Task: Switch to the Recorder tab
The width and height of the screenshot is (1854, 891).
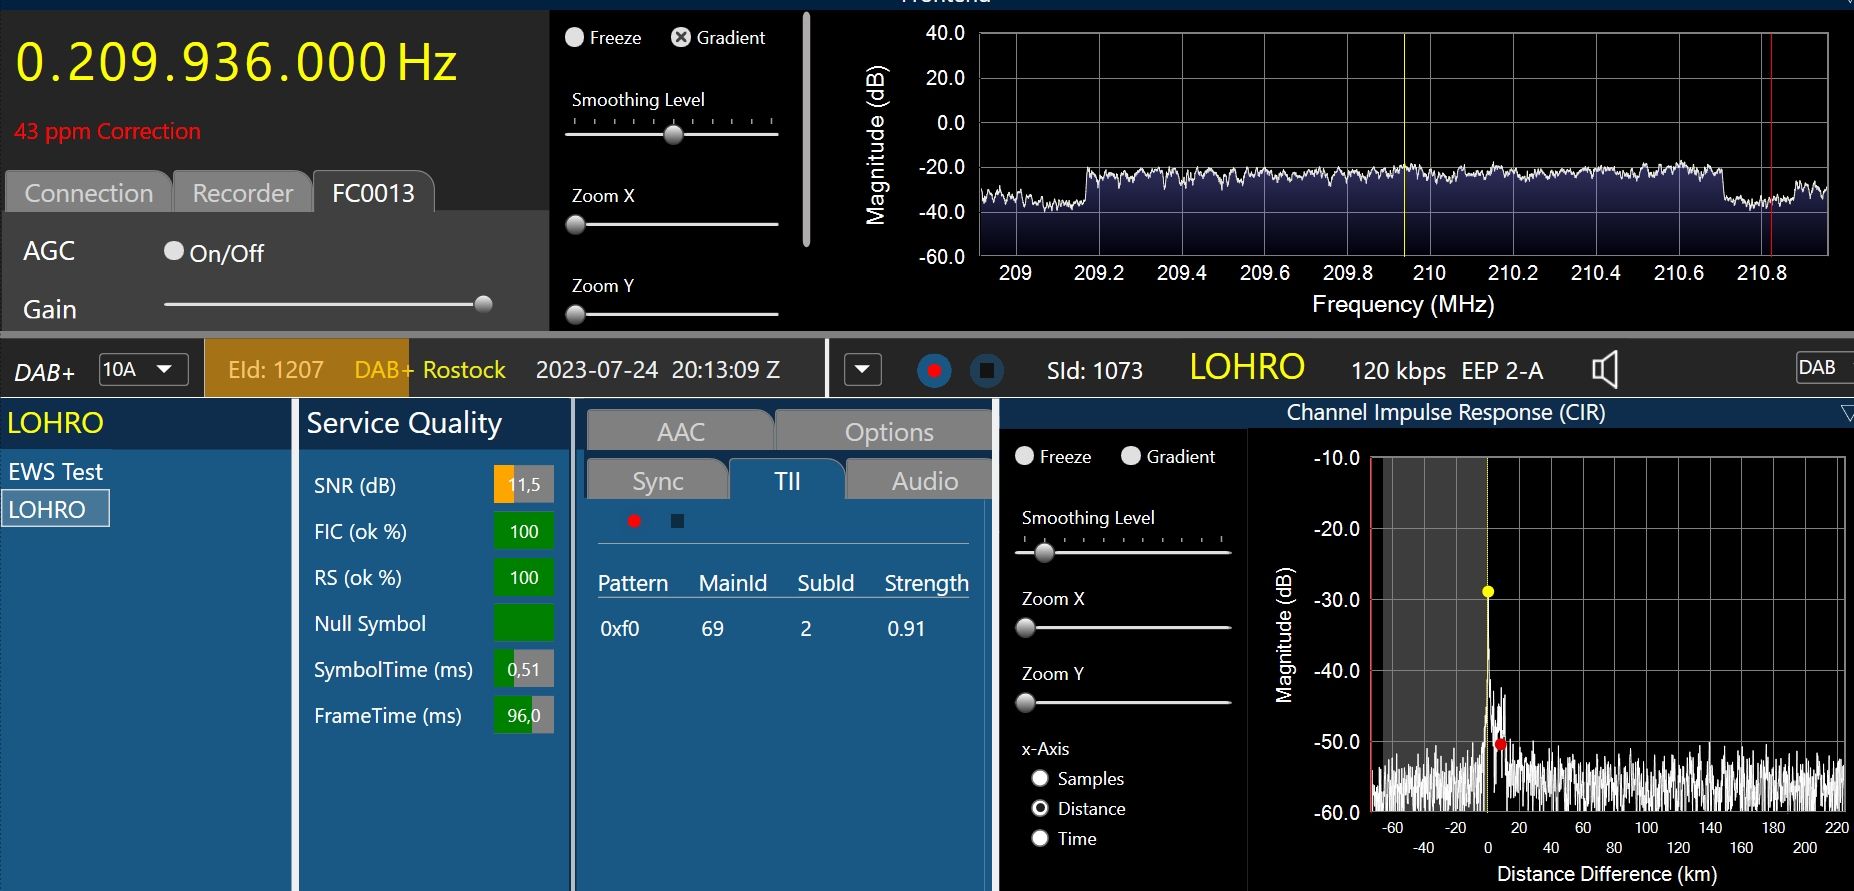Action: coord(243,193)
